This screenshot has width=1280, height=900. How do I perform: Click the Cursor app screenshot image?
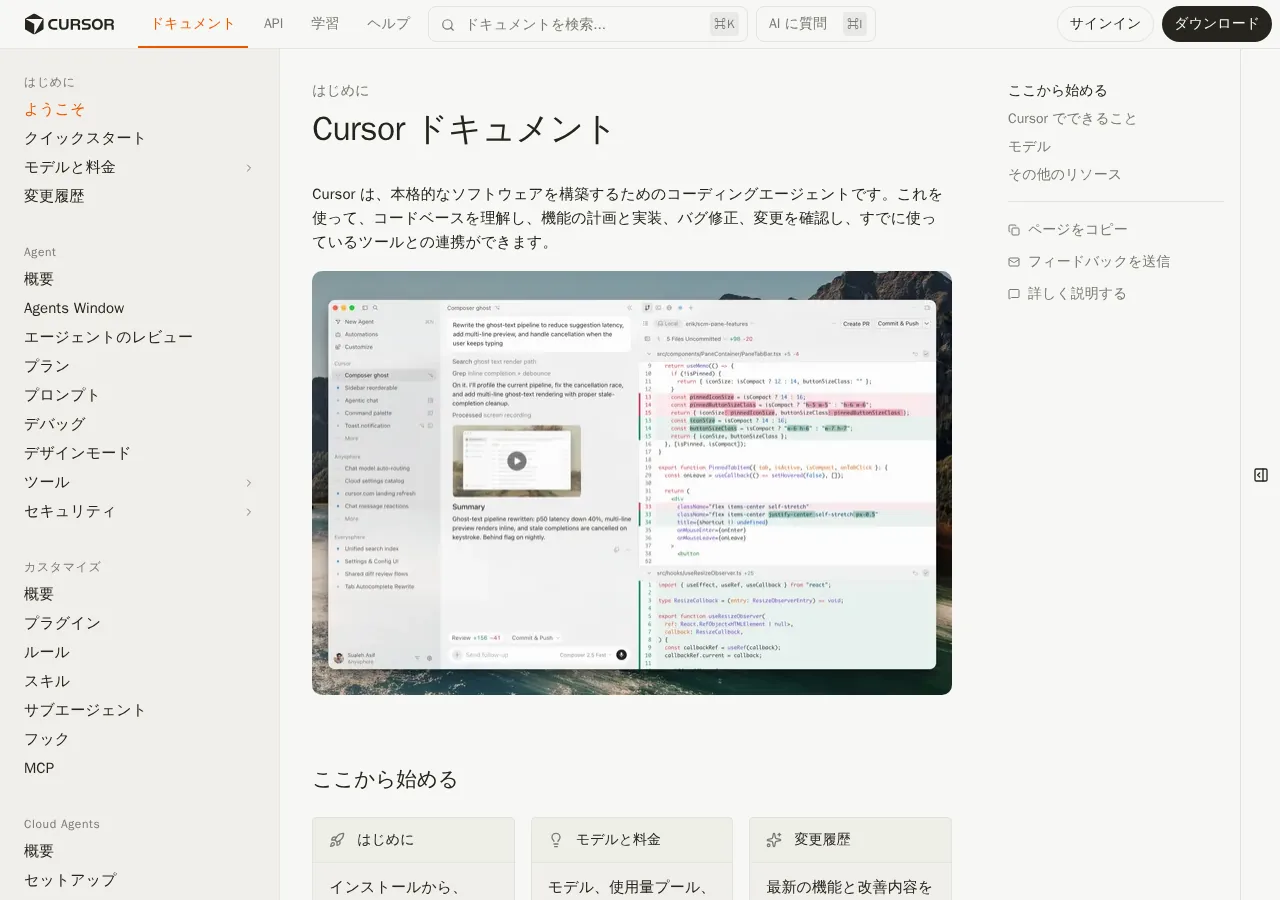pyautogui.click(x=632, y=483)
